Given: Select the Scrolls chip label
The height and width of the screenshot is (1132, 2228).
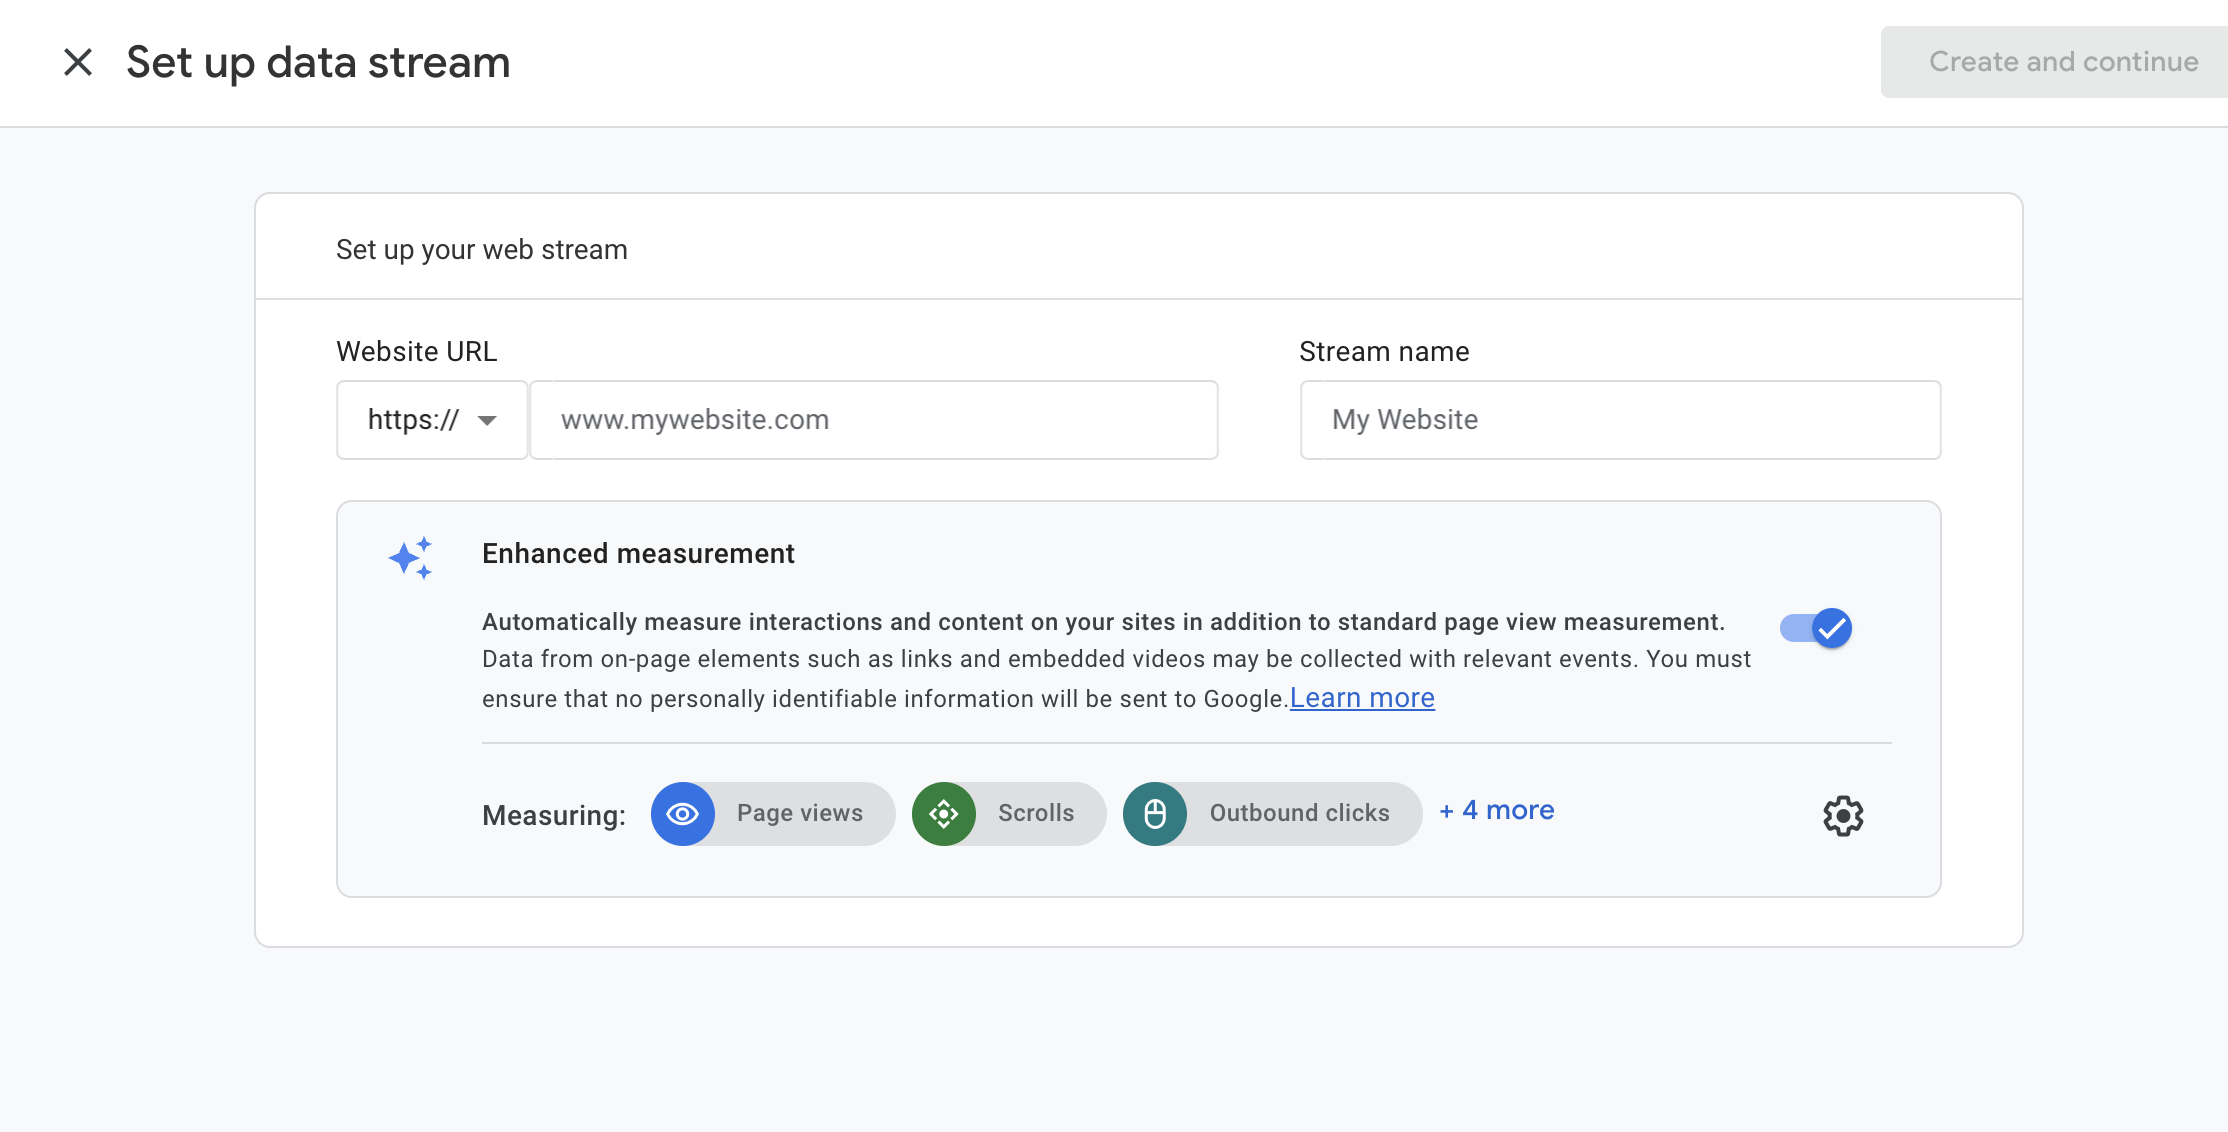Looking at the screenshot, I should pos(1036,813).
